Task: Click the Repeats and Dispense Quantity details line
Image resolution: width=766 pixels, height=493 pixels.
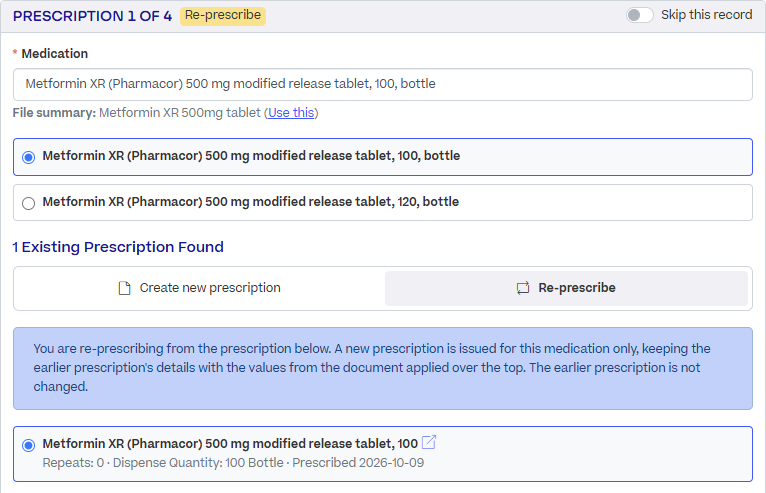Action: 233,463
